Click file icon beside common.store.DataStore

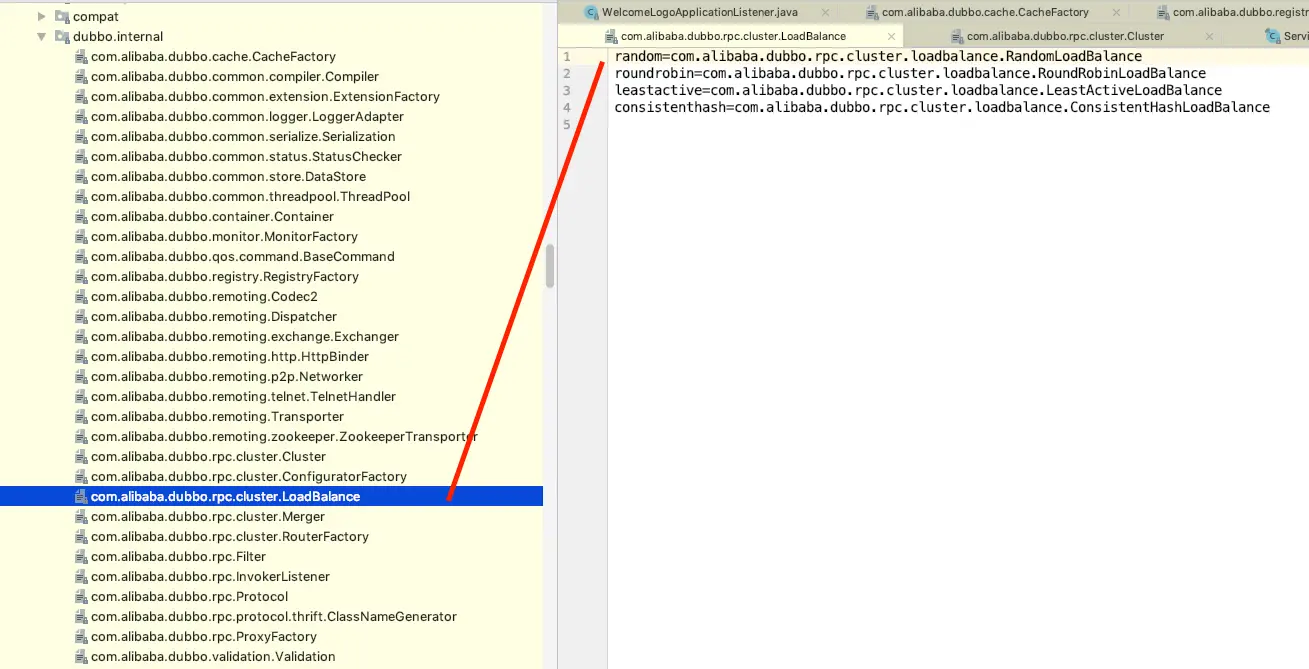pyautogui.click(x=81, y=177)
